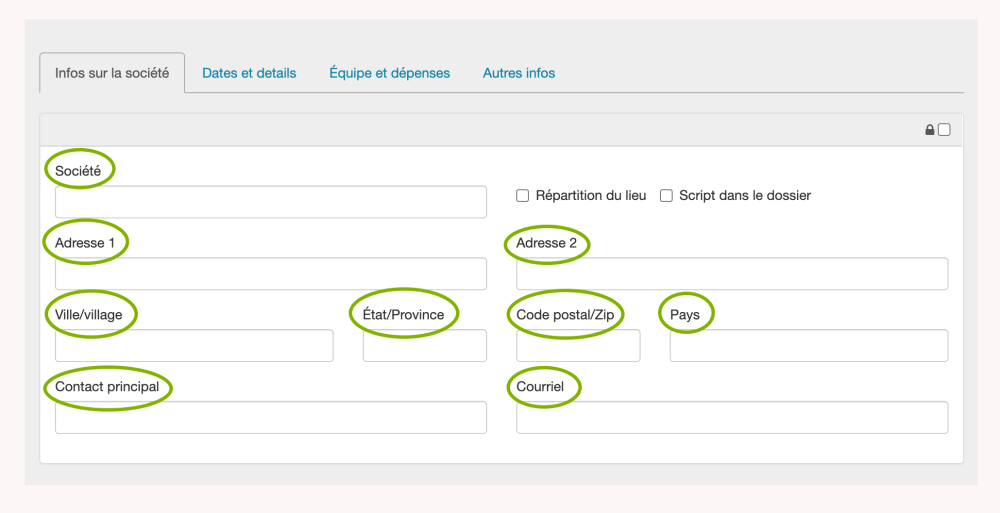Click the Adresse 2 input box
This screenshot has width=1000, height=513.
click(731, 274)
